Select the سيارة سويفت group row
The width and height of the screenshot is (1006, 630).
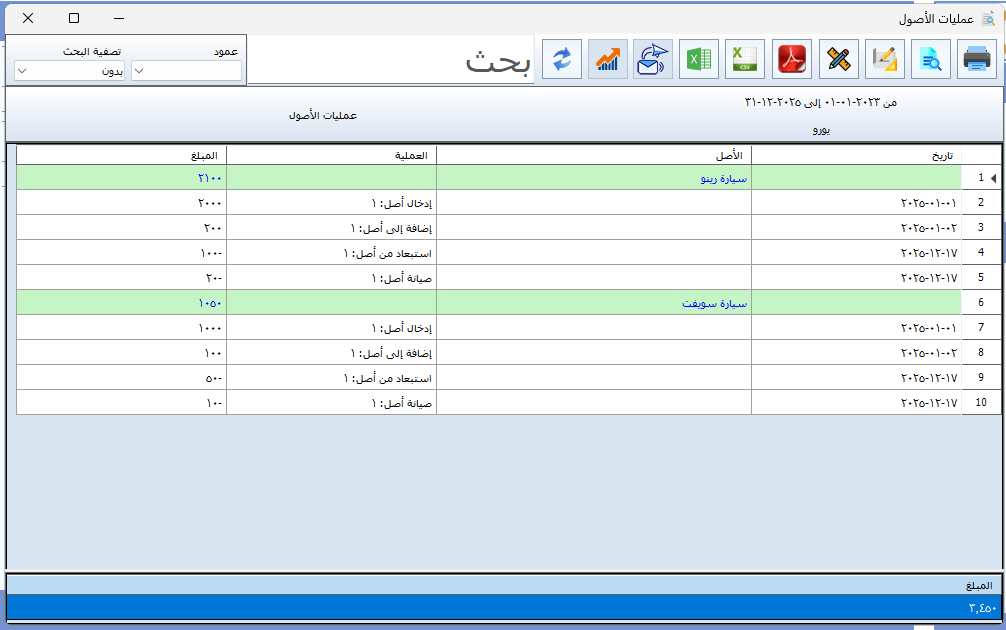pyautogui.click(x=593, y=303)
